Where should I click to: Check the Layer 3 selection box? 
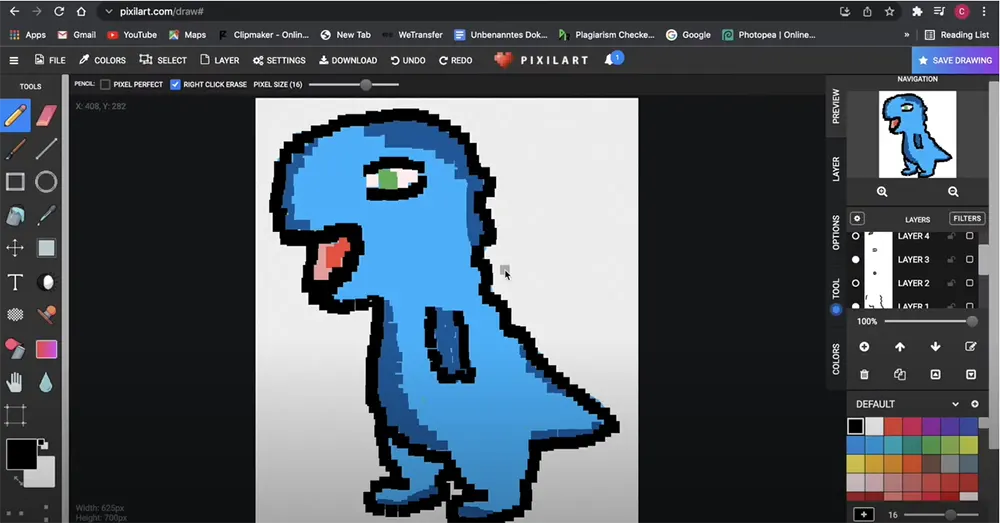pos(970,260)
